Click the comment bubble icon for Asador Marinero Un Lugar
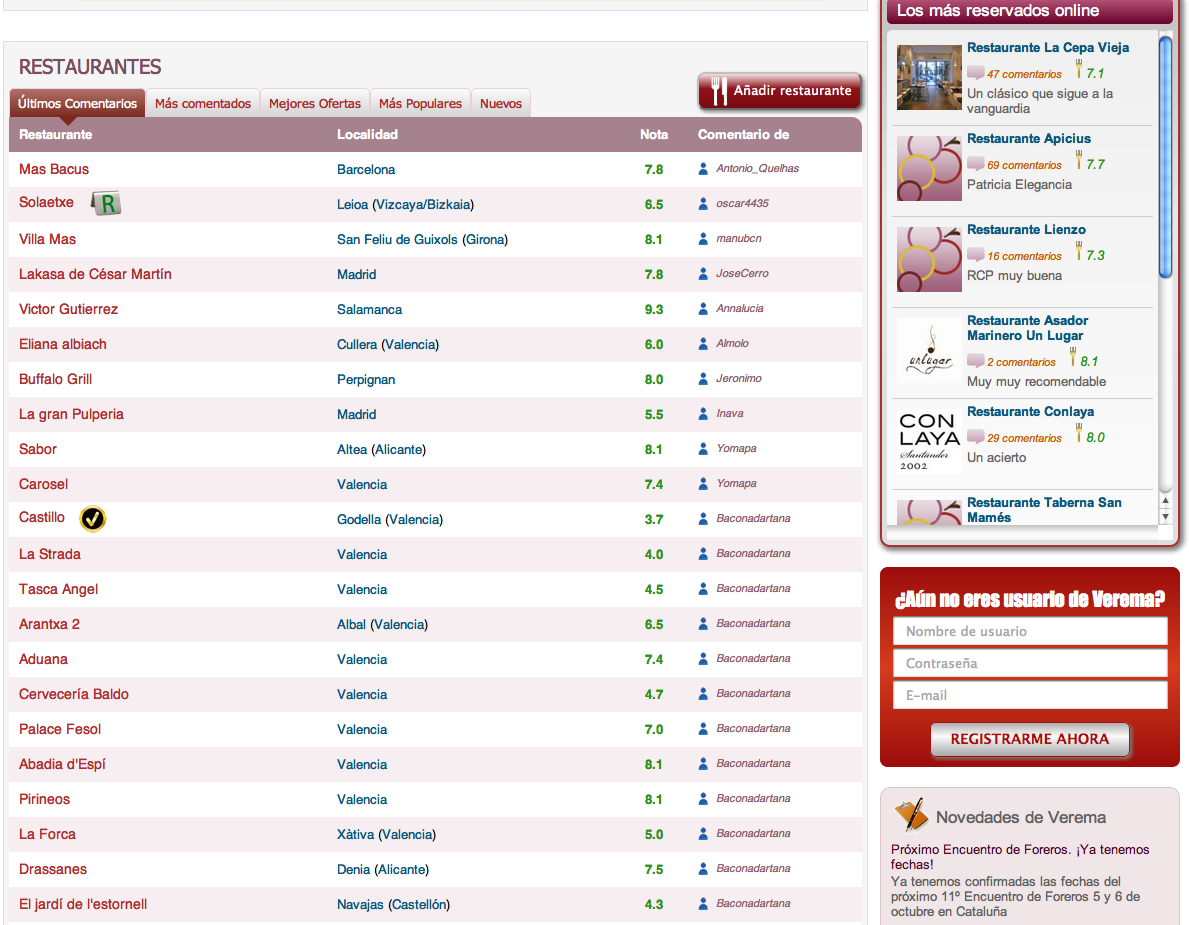Viewport: 1189px width, 925px height. (x=975, y=362)
